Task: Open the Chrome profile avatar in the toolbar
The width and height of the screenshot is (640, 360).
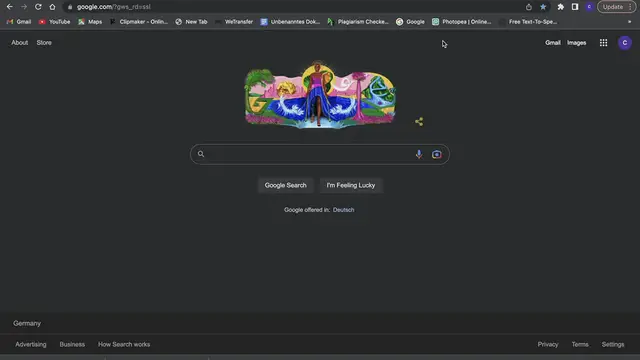Action: click(x=589, y=7)
